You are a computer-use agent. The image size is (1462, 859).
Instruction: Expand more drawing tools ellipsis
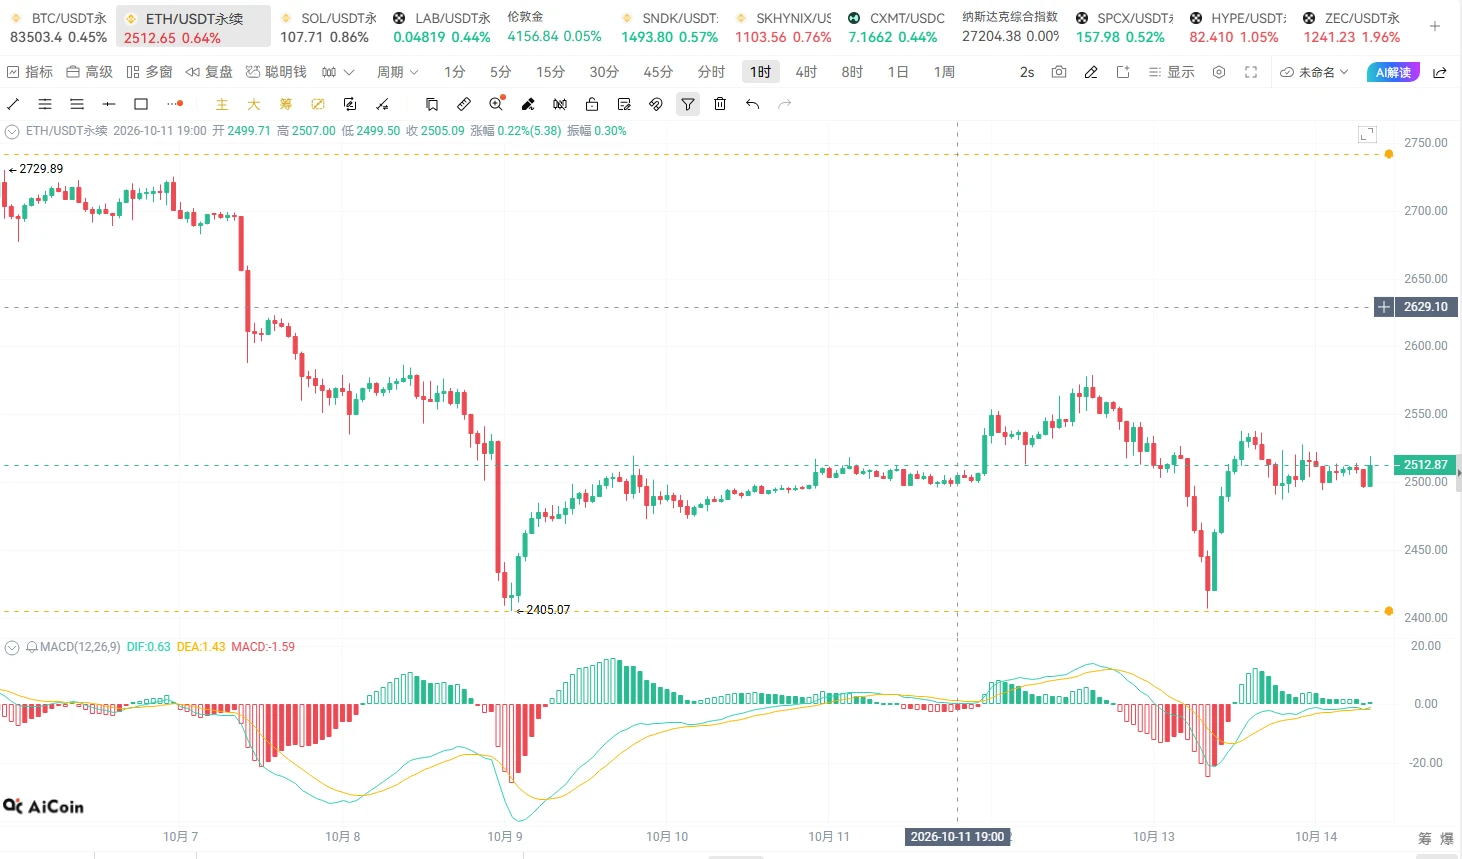[174, 104]
